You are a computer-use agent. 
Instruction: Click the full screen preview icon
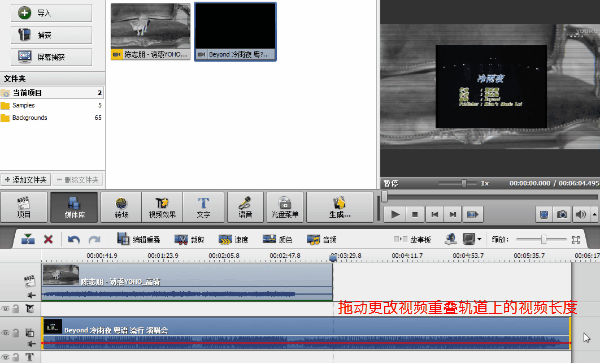point(544,214)
